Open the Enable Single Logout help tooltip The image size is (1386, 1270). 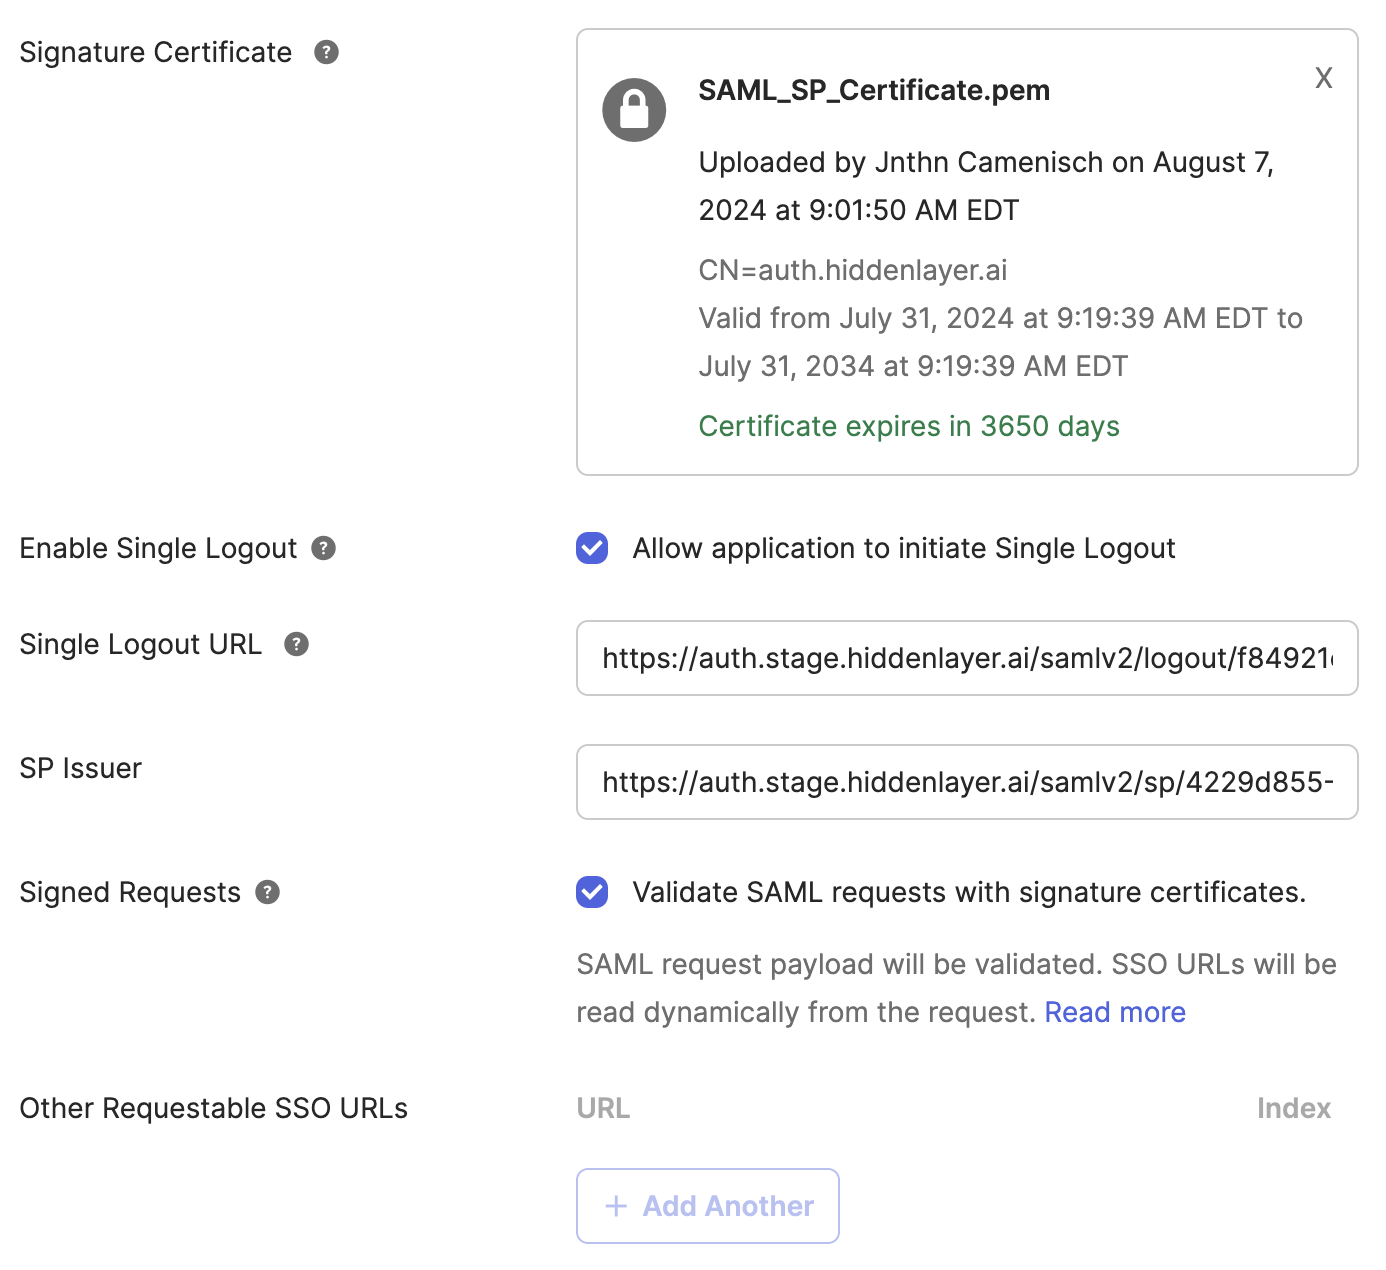(x=322, y=548)
